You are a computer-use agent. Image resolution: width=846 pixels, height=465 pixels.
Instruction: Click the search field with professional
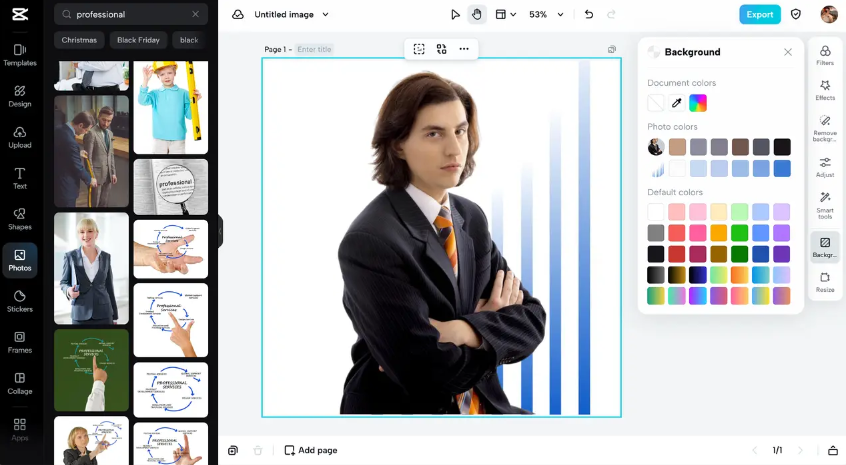click(131, 15)
